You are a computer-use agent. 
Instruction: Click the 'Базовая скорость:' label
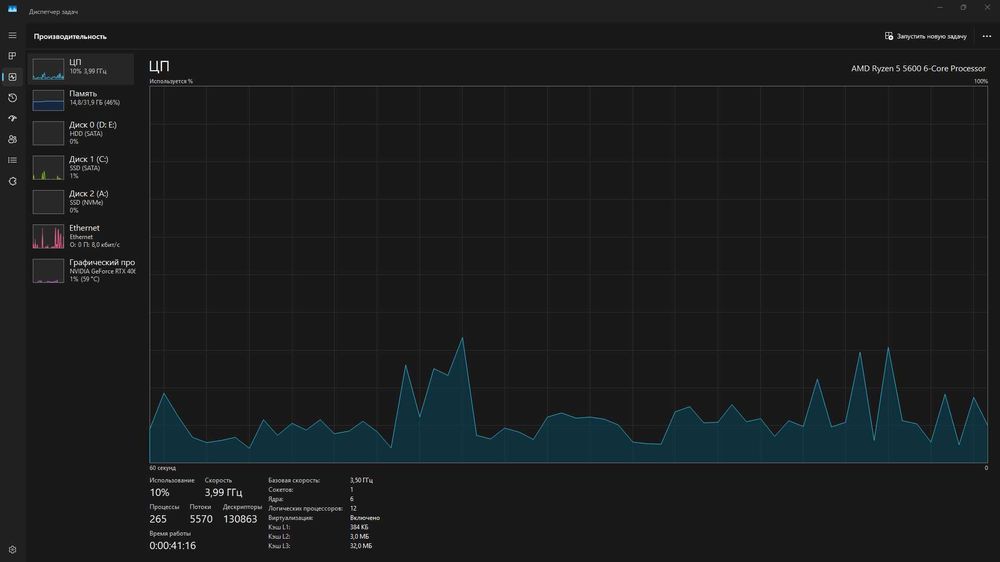(x=294, y=480)
